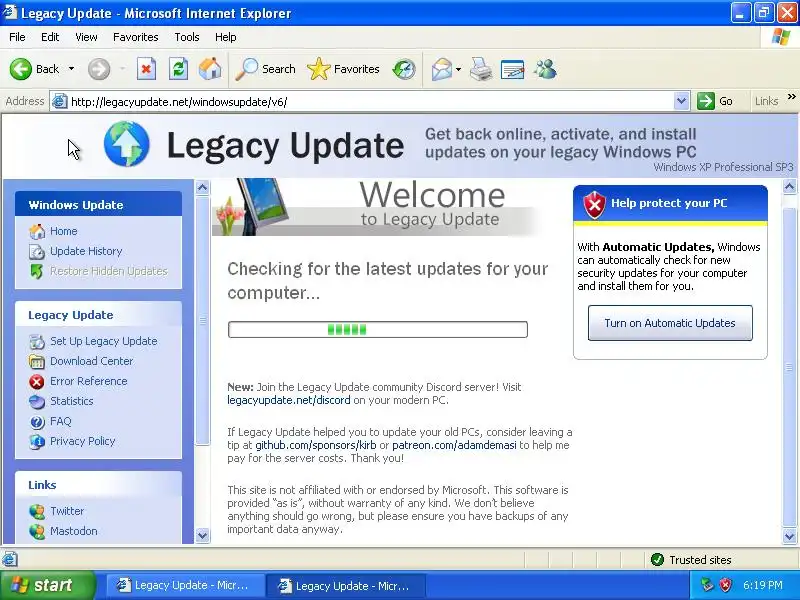This screenshot has height=600, width=800.
Task: Click the Mail envelope toolbar icon
Action: (x=442, y=69)
